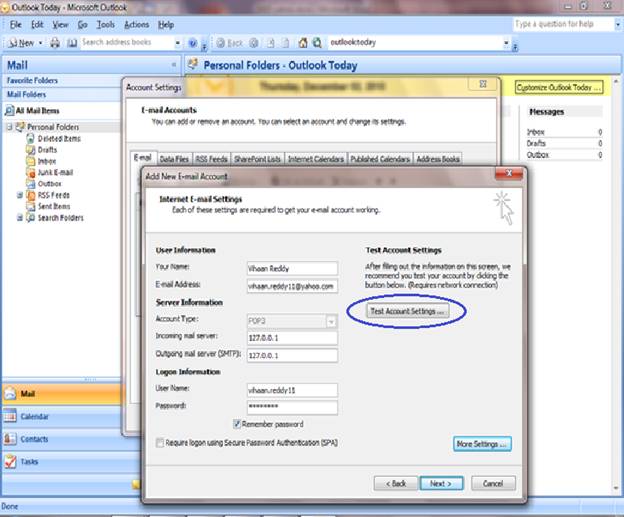The width and height of the screenshot is (624, 517).
Task: Open the Actions menu
Action: 136,25
